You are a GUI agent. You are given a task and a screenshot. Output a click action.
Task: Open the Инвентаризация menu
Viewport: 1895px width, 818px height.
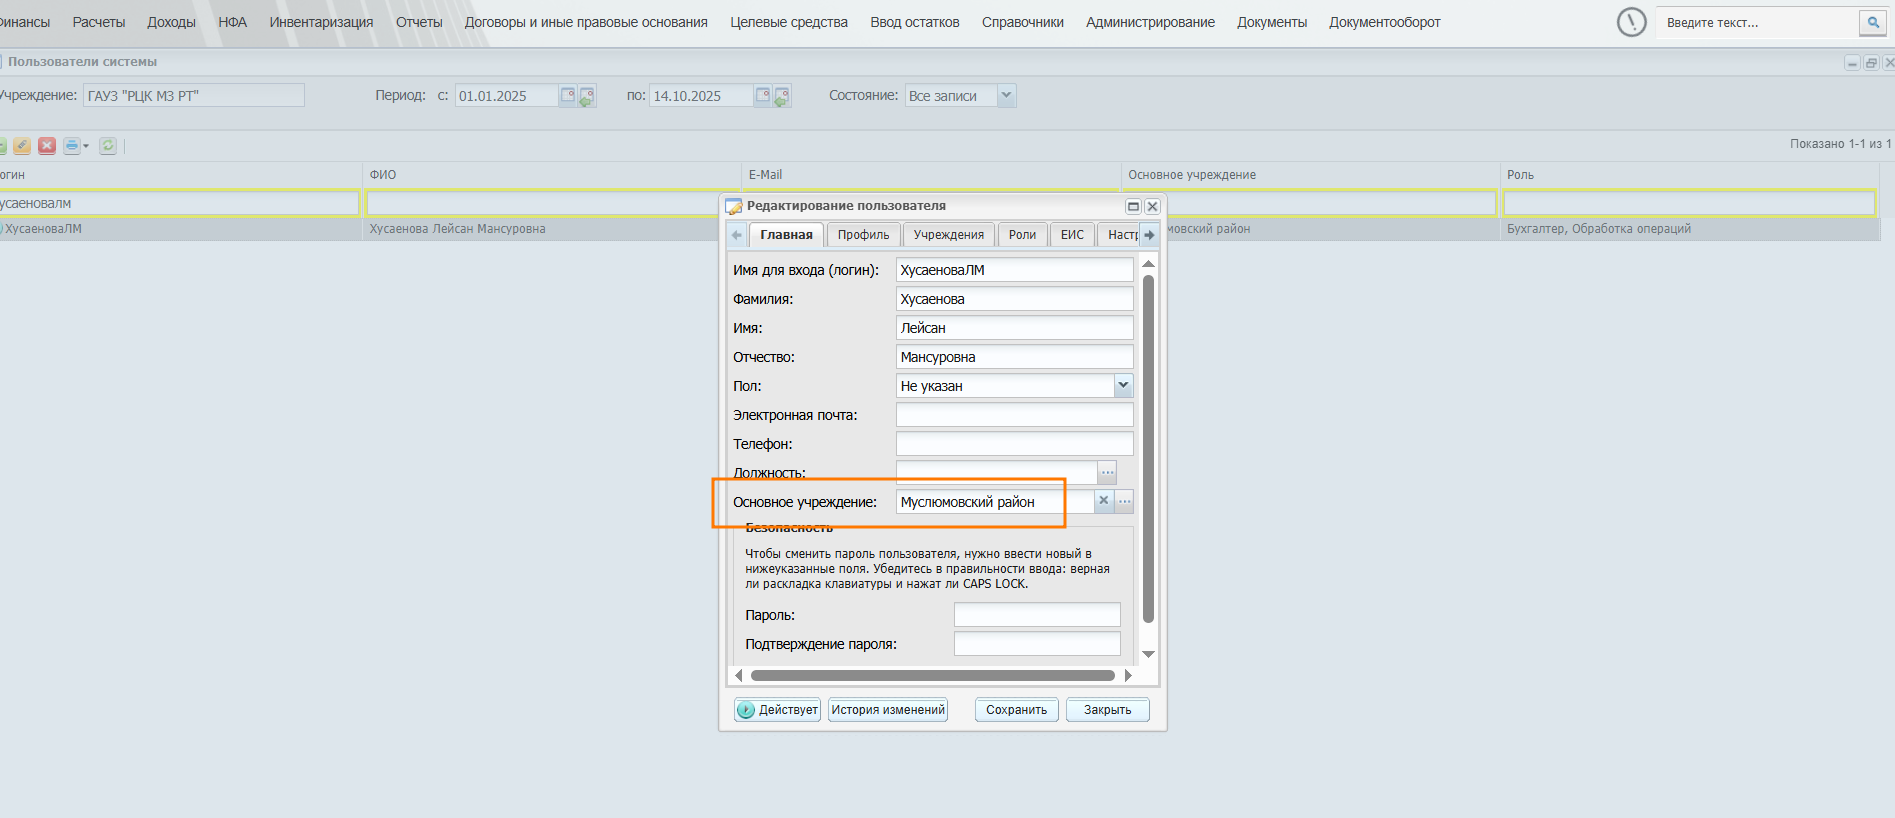pyautogui.click(x=321, y=22)
